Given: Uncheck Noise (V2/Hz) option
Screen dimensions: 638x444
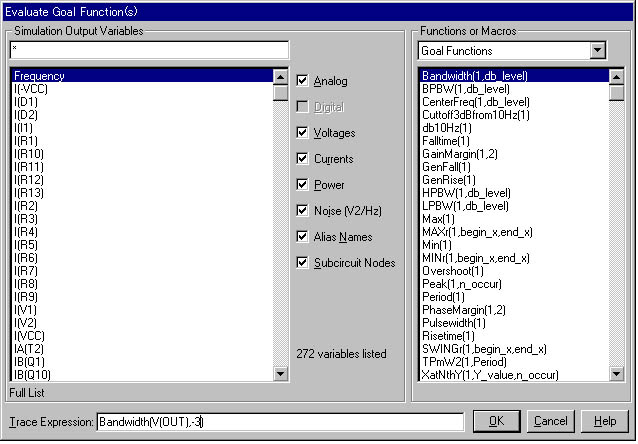Looking at the screenshot, I should pyautogui.click(x=303, y=211).
